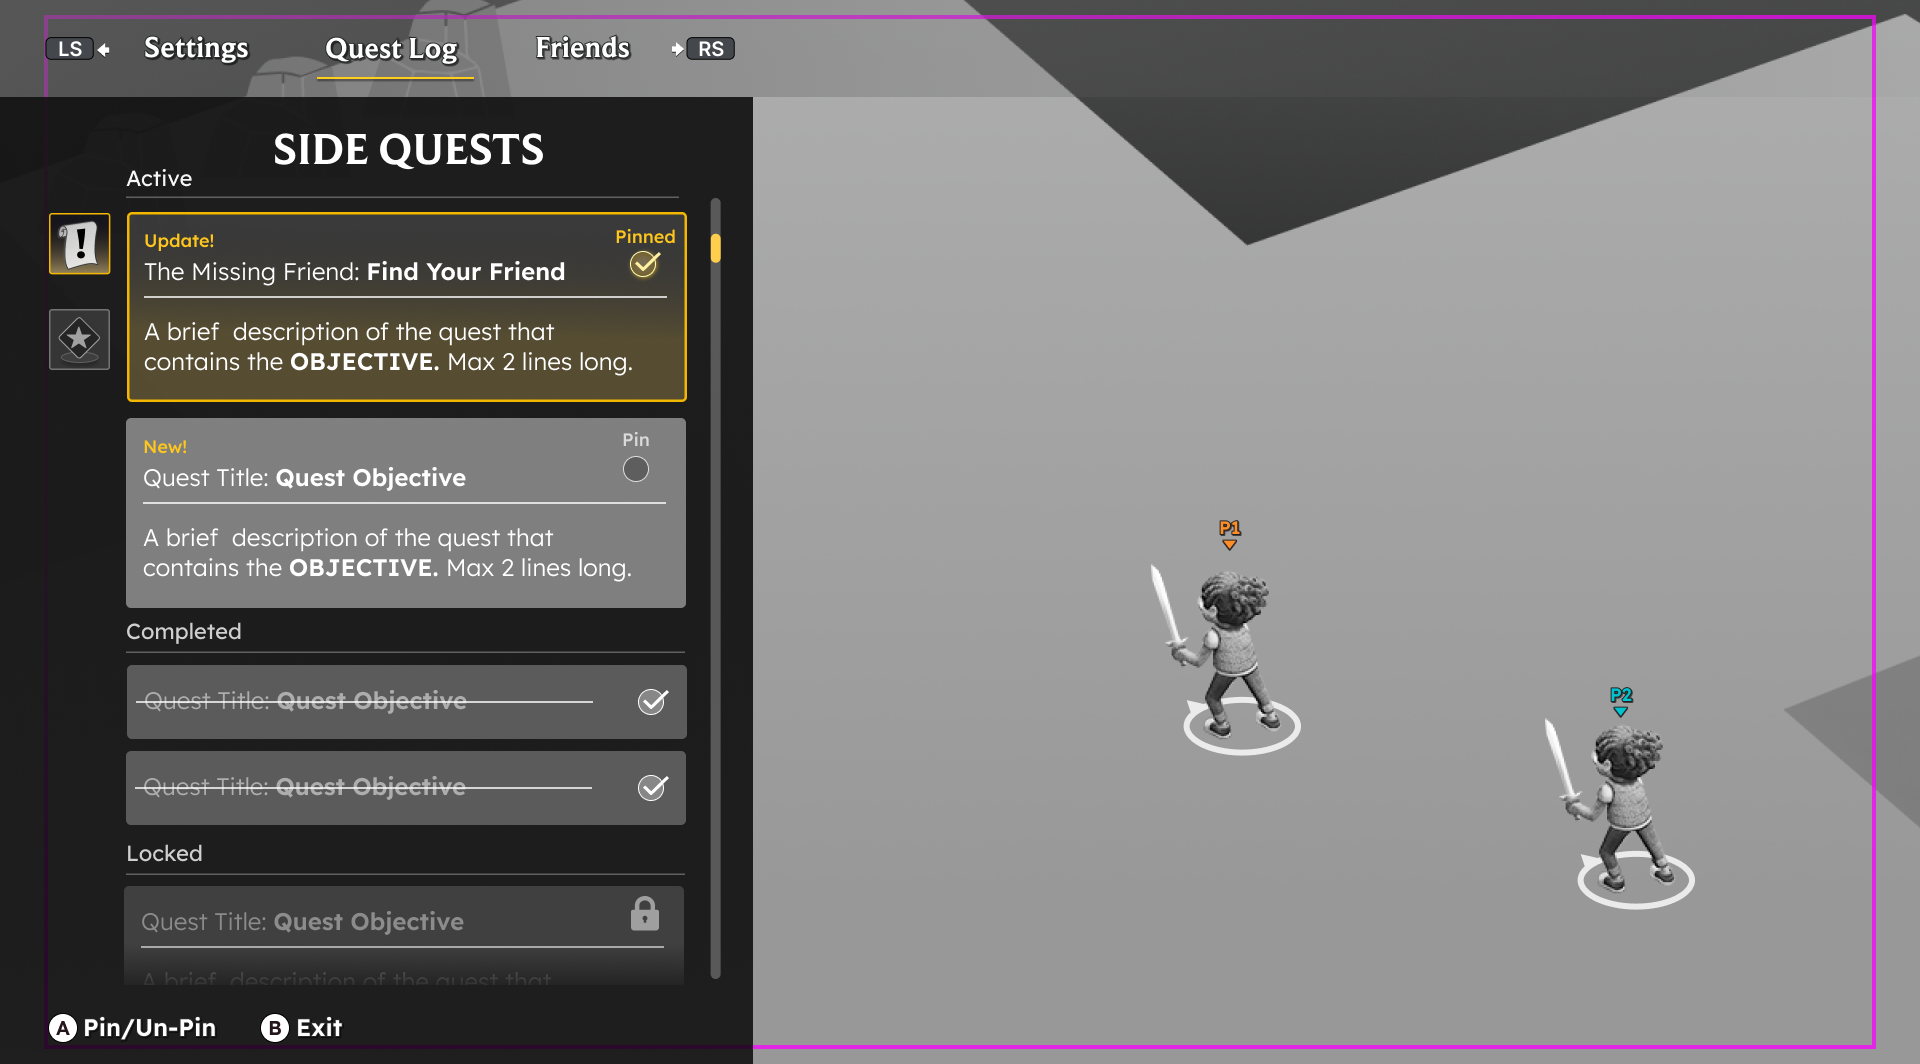Select The Missing Friend: Find Your Friend quest

click(407, 307)
